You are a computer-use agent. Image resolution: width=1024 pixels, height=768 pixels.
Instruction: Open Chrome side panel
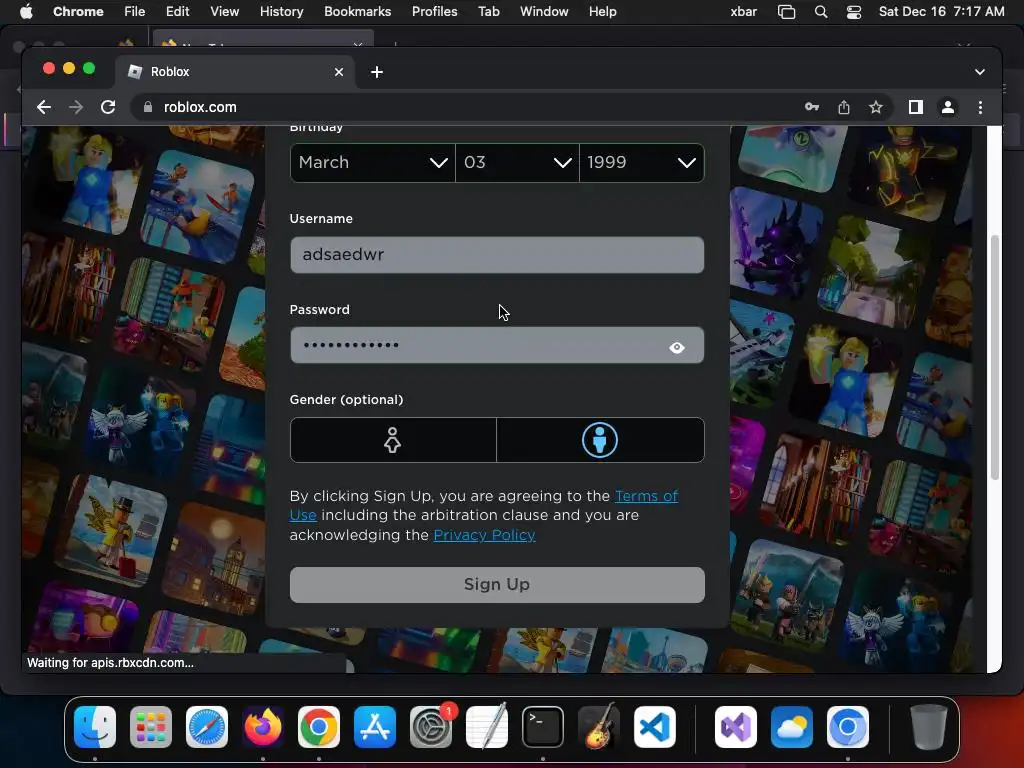(x=916, y=107)
